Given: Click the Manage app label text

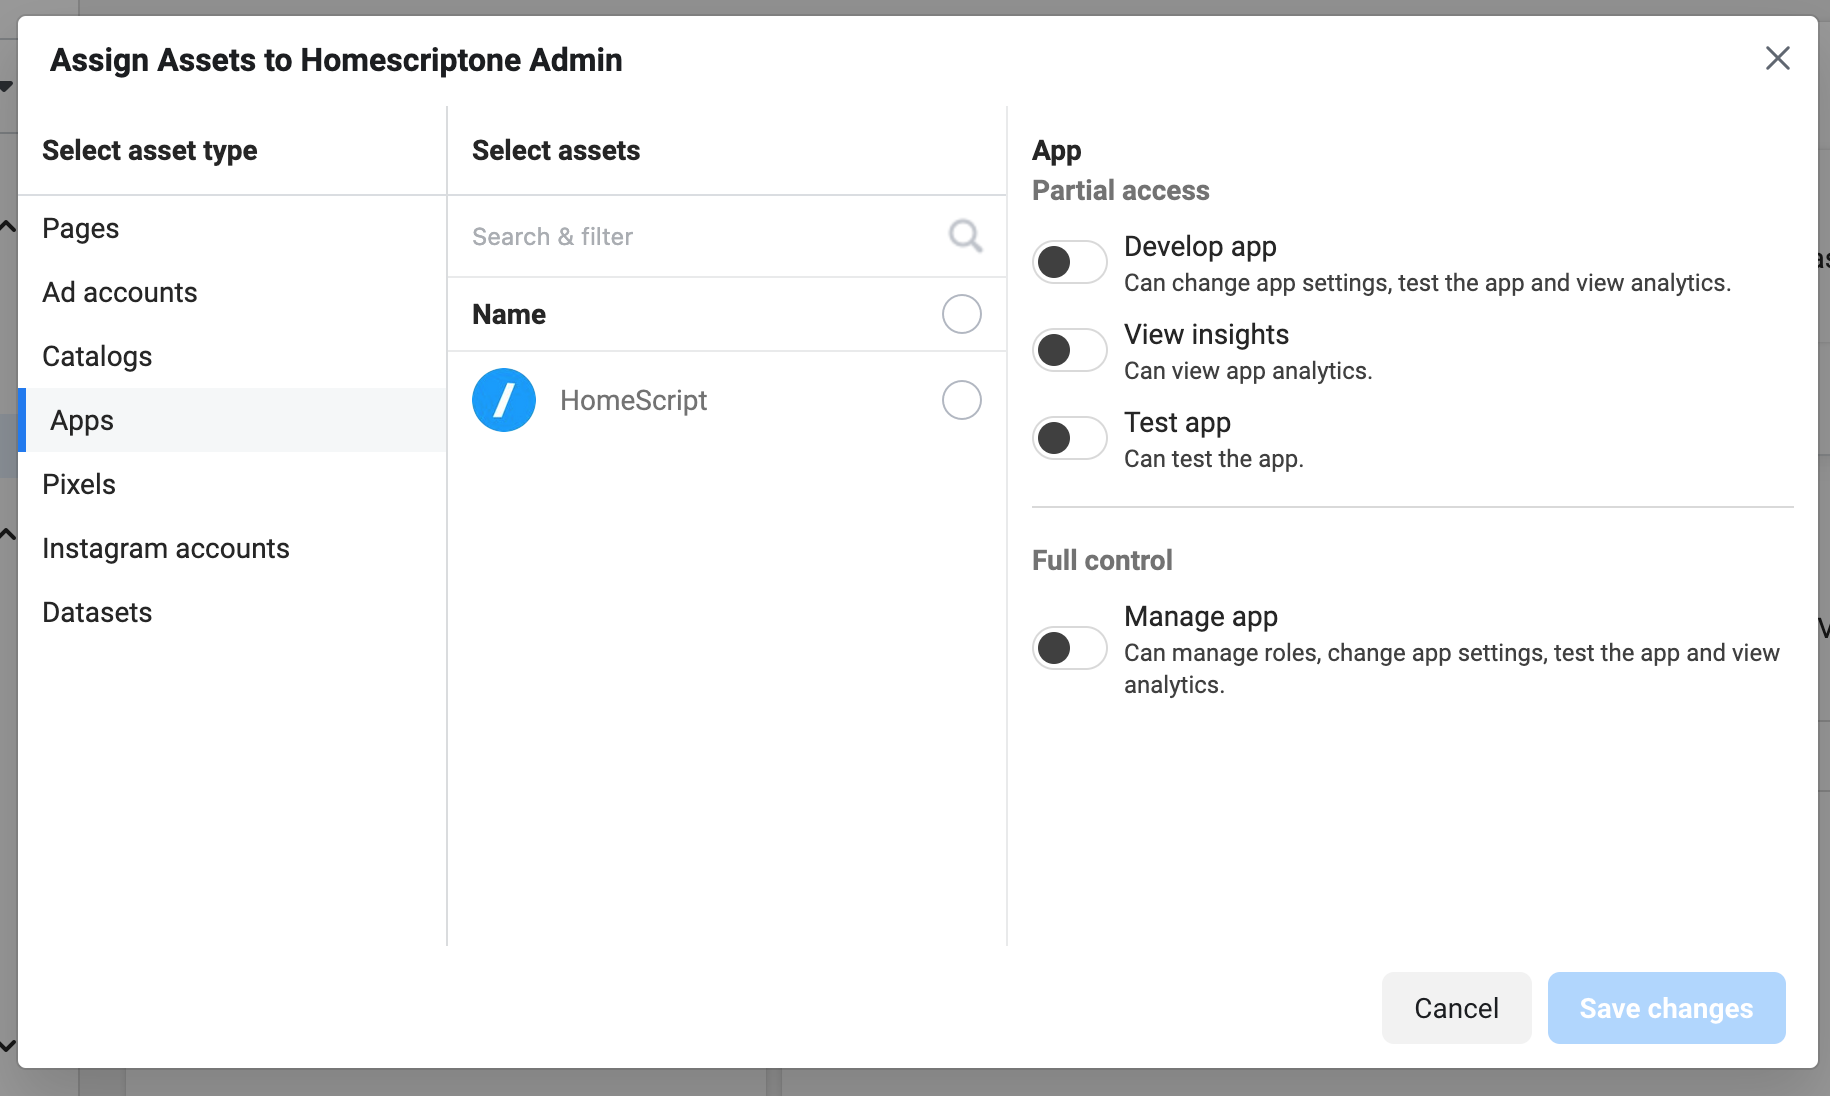Looking at the screenshot, I should click(1201, 617).
